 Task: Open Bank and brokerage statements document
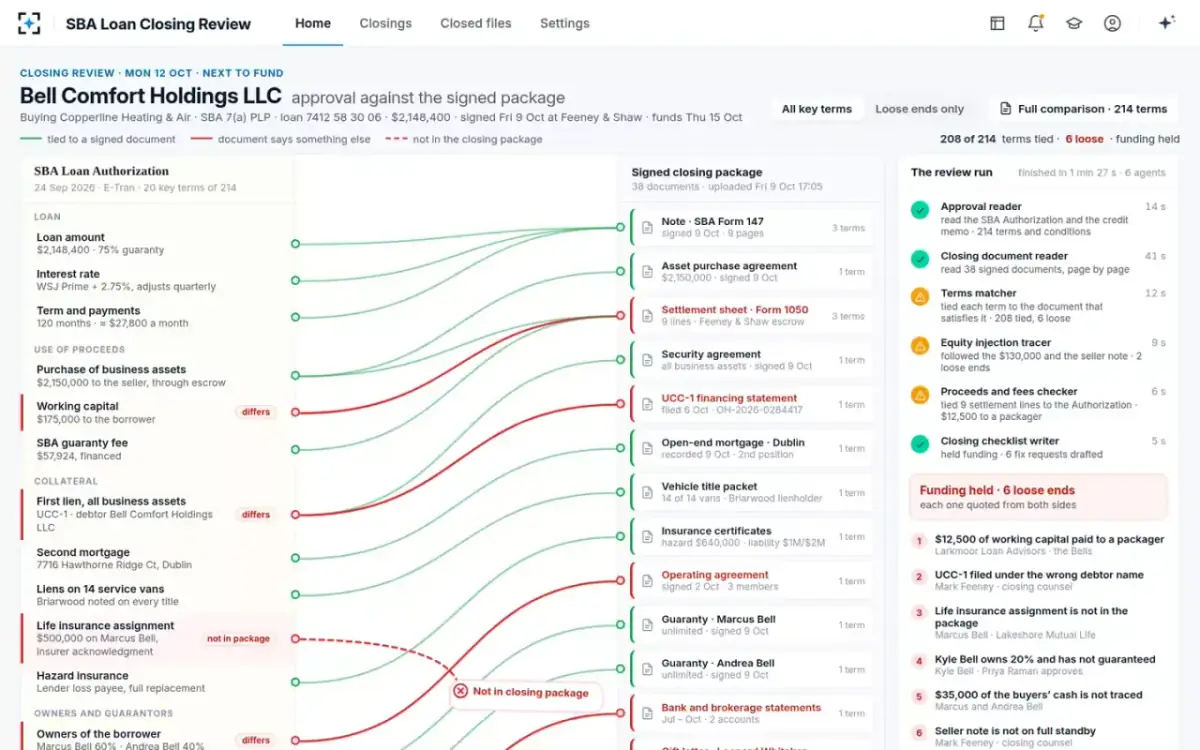tap(752, 713)
